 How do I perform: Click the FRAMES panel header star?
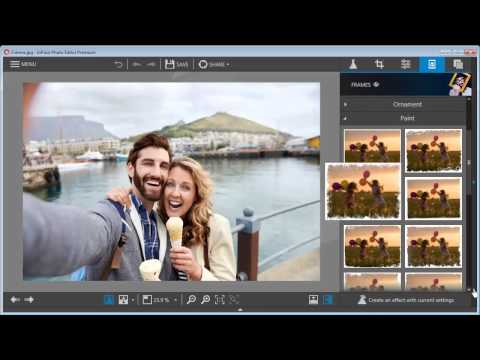(376, 84)
